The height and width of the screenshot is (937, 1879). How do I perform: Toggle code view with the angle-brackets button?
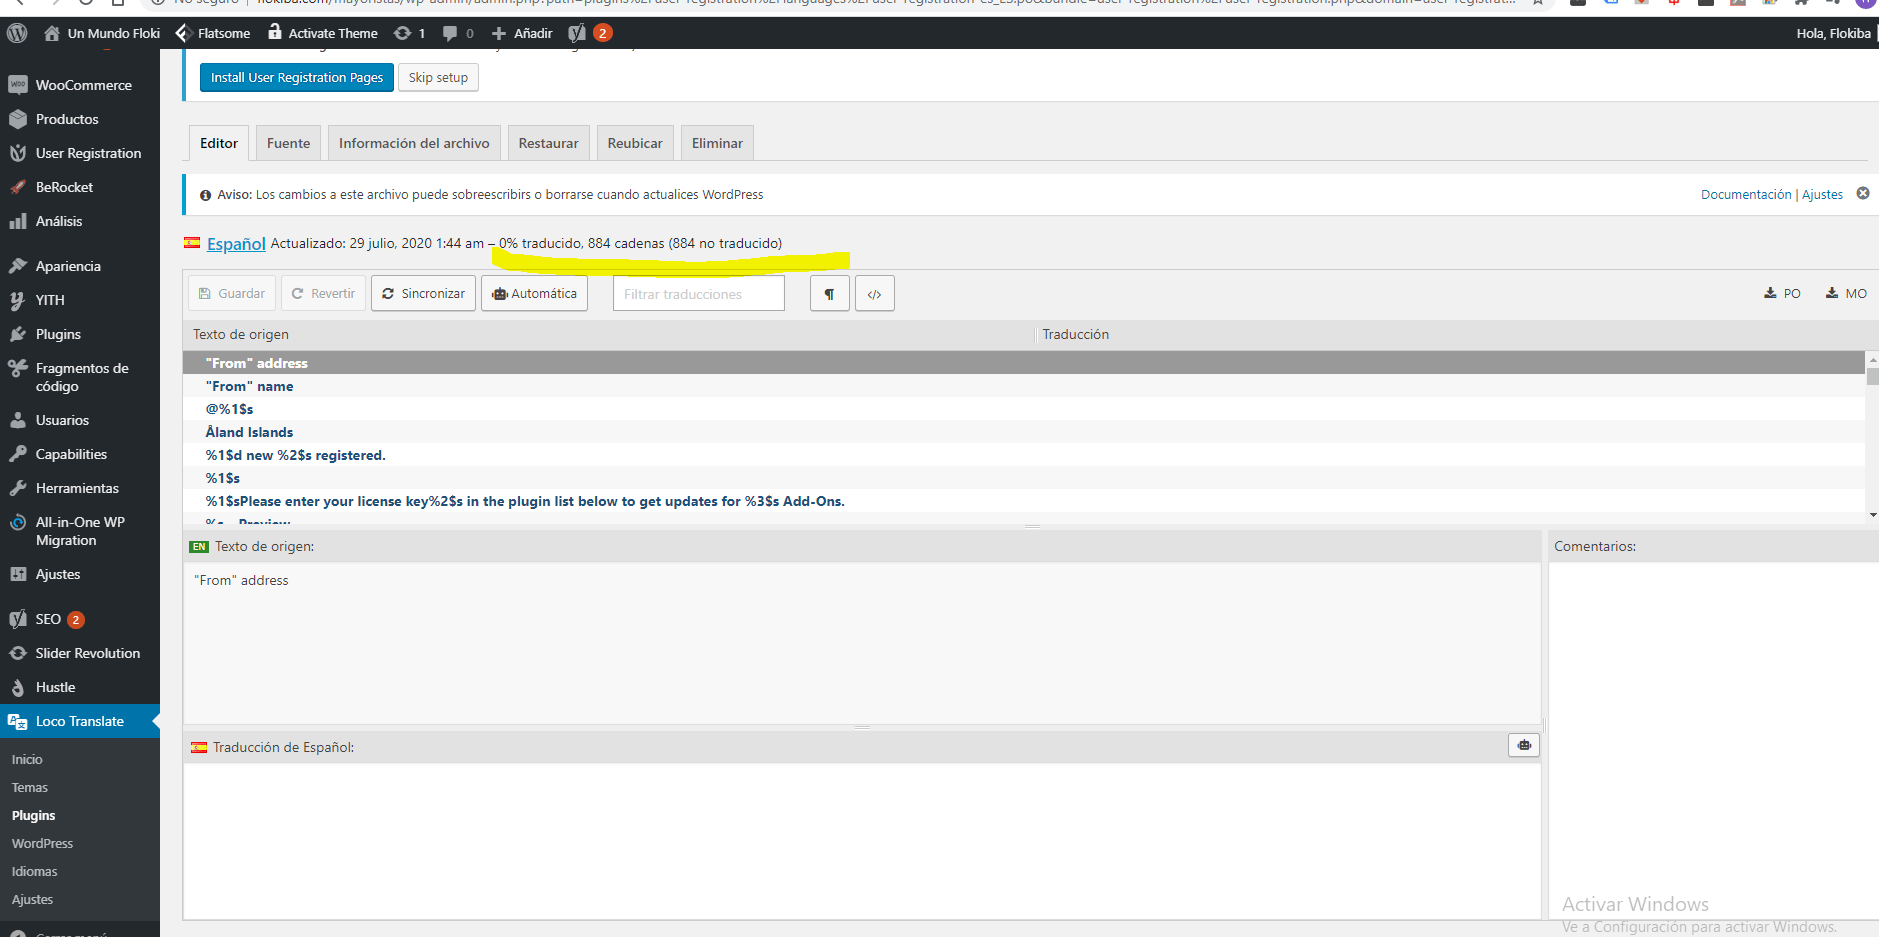click(875, 294)
